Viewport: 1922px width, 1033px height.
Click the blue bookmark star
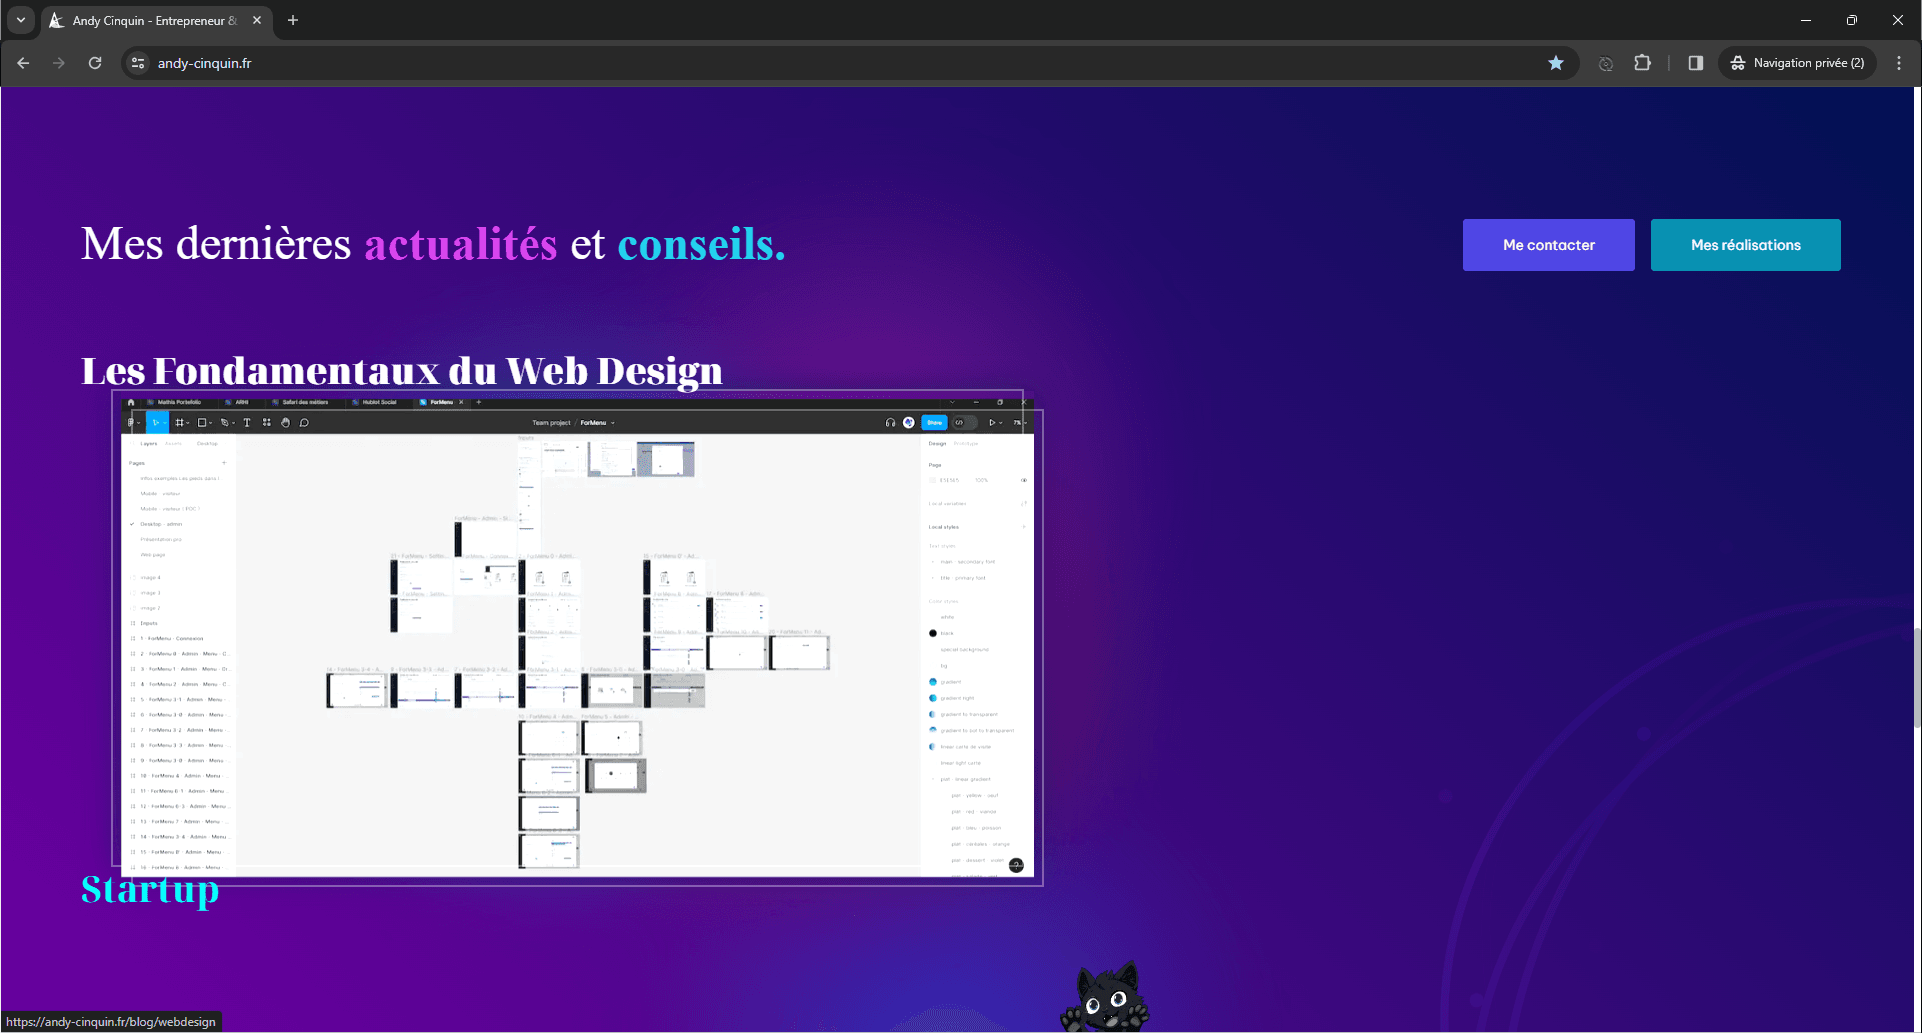tap(1556, 63)
